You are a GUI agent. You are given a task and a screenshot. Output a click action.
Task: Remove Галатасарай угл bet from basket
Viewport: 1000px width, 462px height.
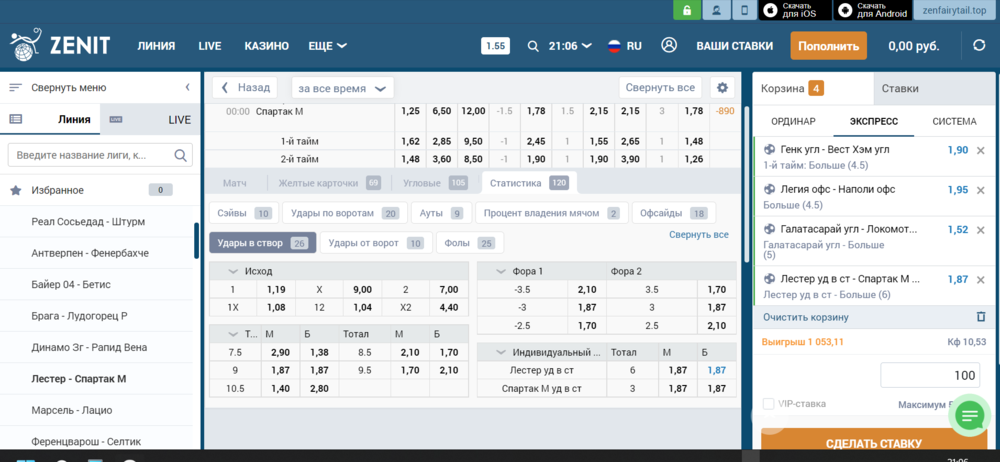[x=981, y=230]
